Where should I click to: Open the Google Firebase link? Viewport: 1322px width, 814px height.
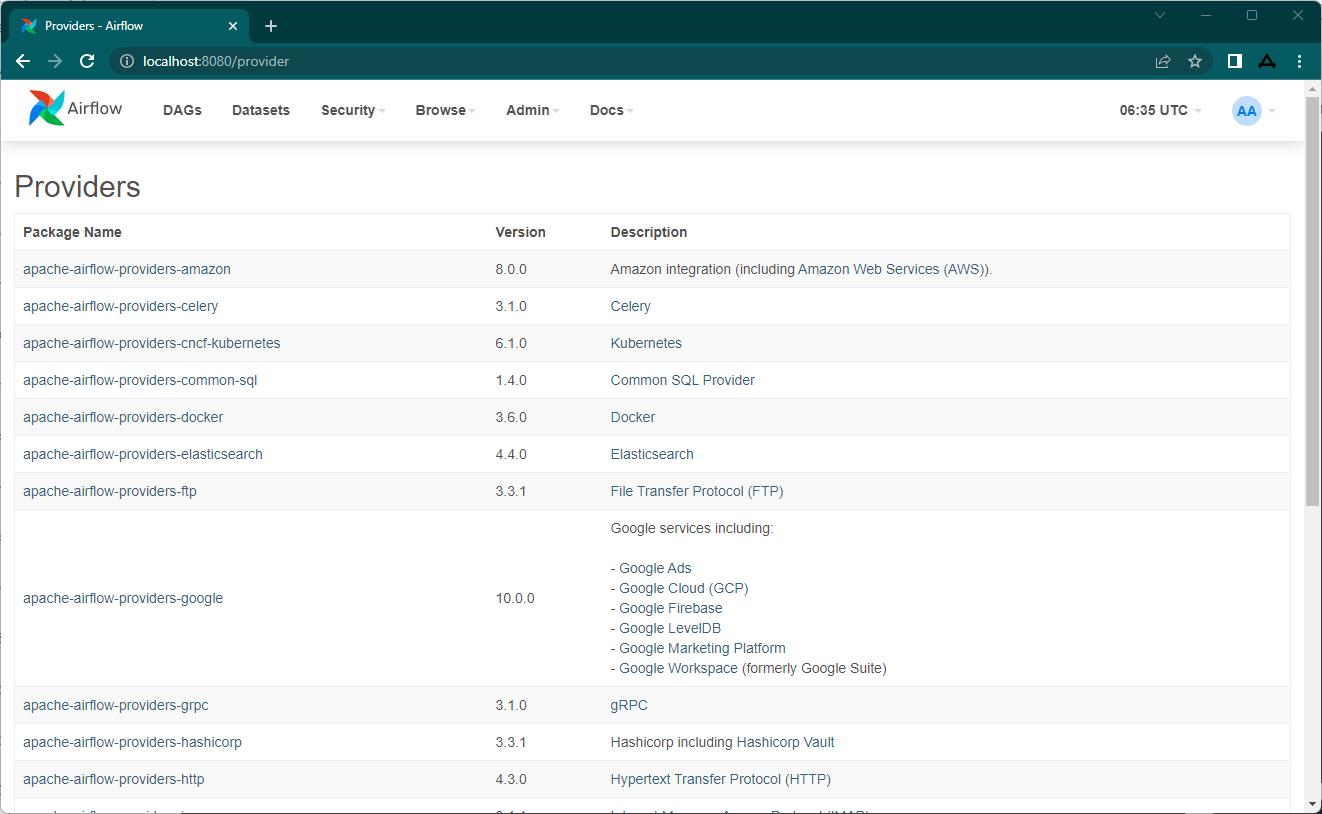pos(671,608)
